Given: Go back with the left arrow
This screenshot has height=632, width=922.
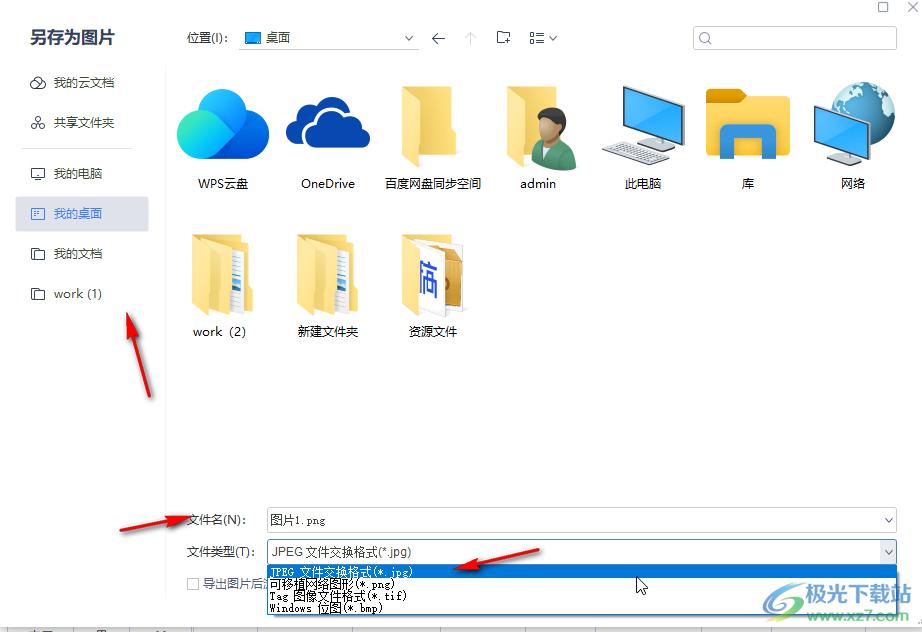Looking at the screenshot, I should (x=438, y=38).
